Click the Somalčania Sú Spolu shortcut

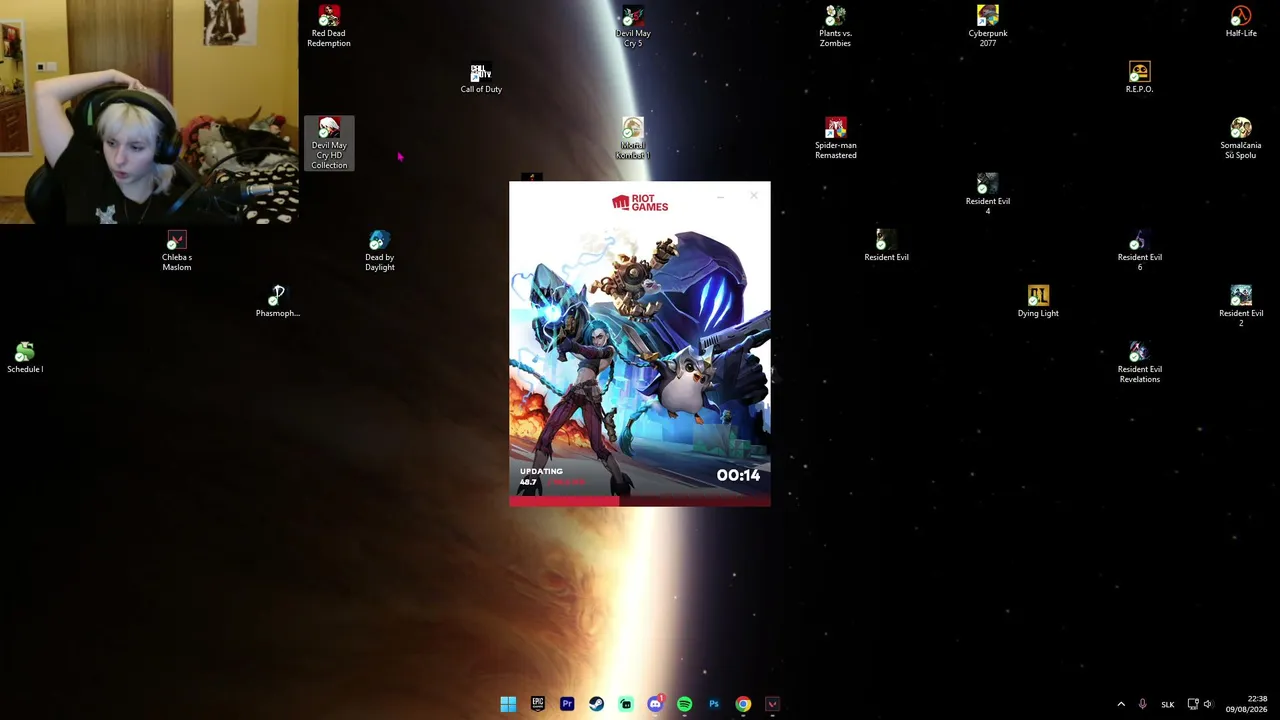point(1241,138)
